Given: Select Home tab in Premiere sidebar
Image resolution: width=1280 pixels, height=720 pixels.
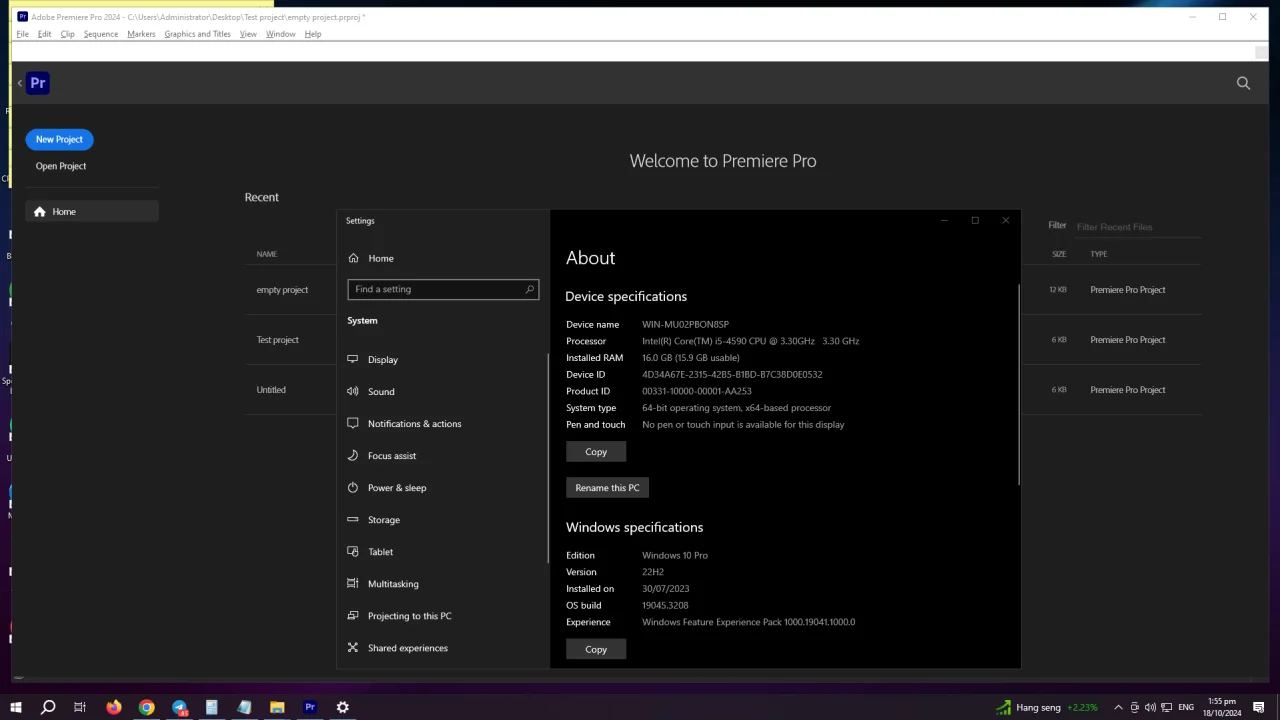Looking at the screenshot, I should pyautogui.click(x=92, y=212).
